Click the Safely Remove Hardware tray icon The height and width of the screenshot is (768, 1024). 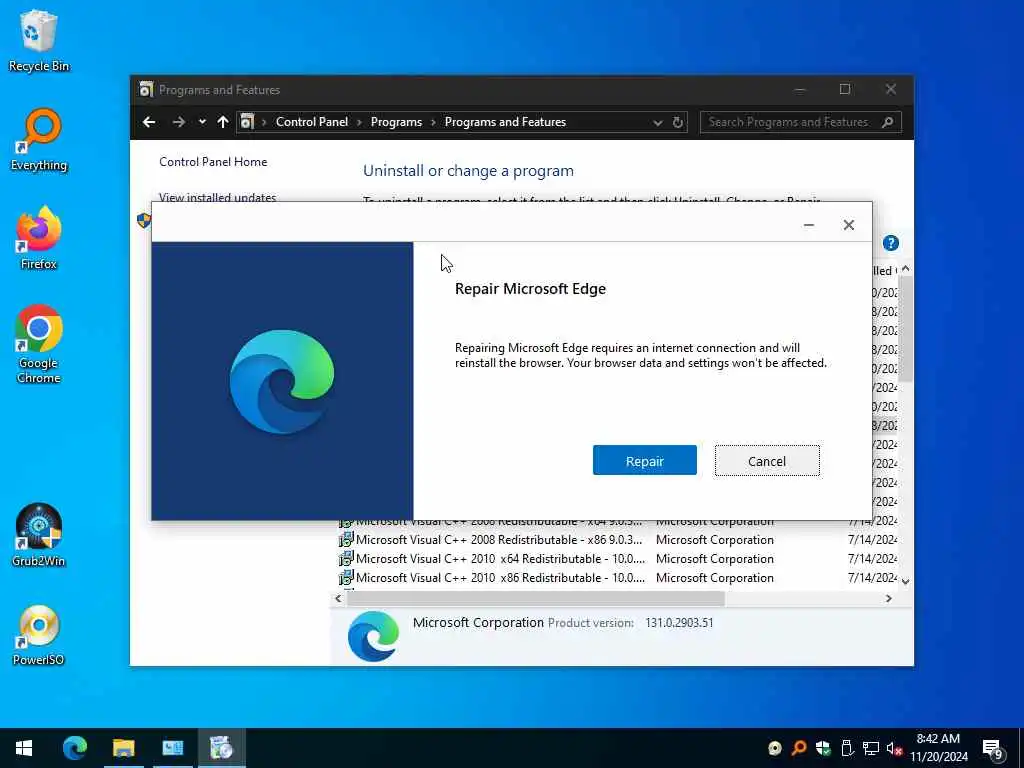[x=847, y=748]
